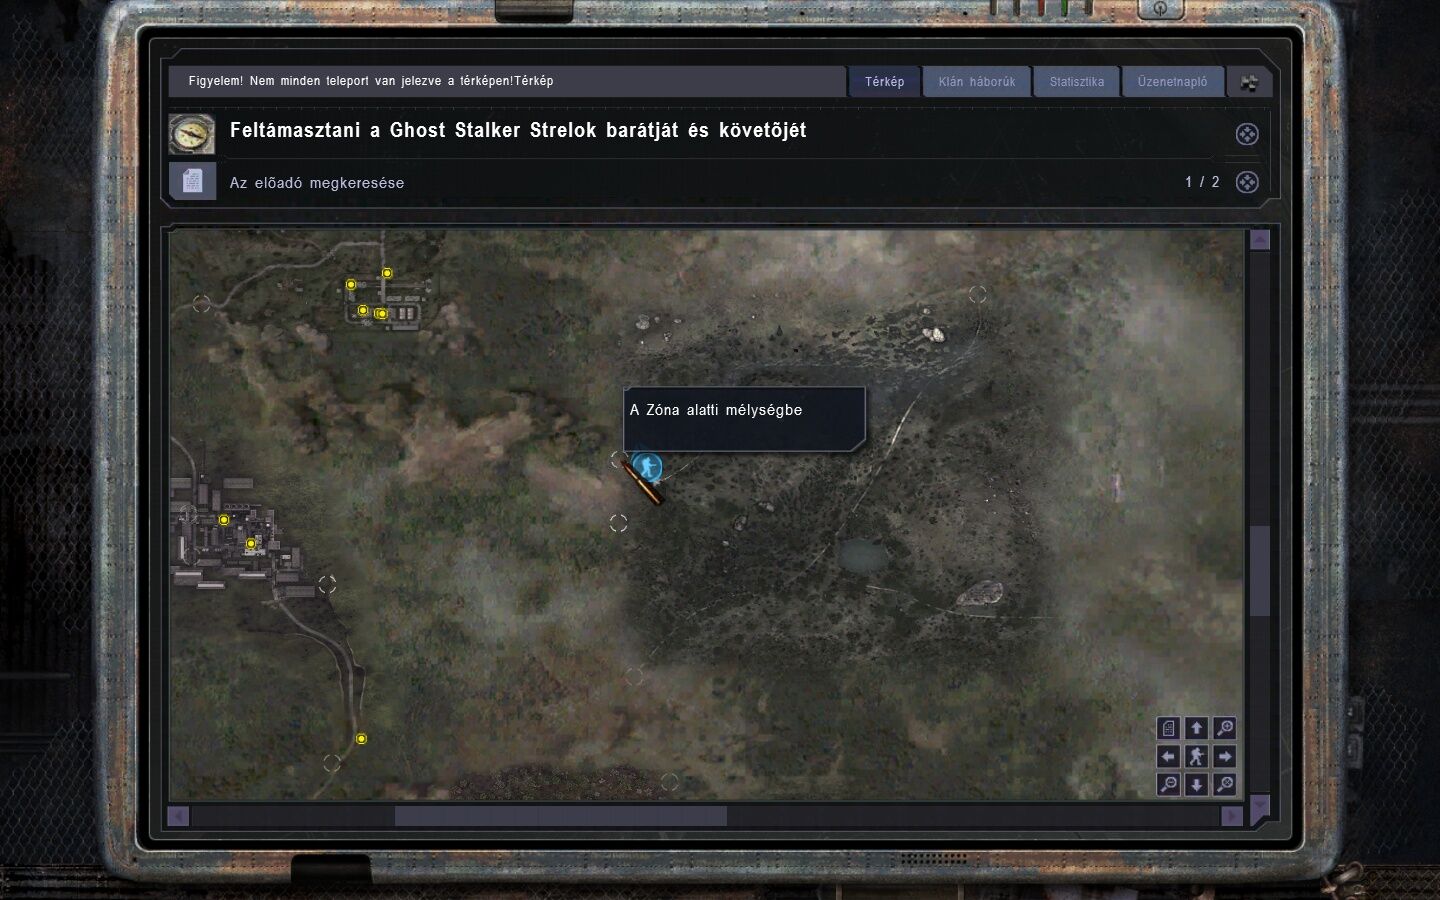Viewport: 1440px width, 900px height.
Task: Switch to the Klán háborúk tab
Action: (x=976, y=82)
